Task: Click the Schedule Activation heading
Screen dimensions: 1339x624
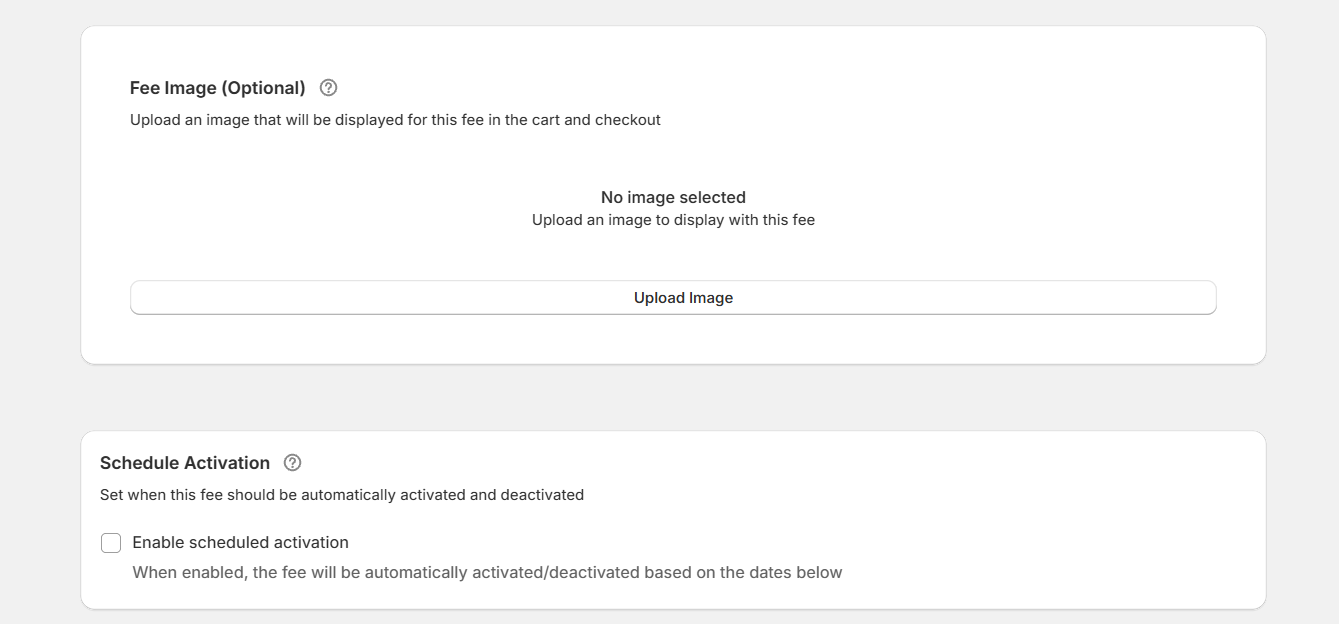Action: [x=184, y=462]
